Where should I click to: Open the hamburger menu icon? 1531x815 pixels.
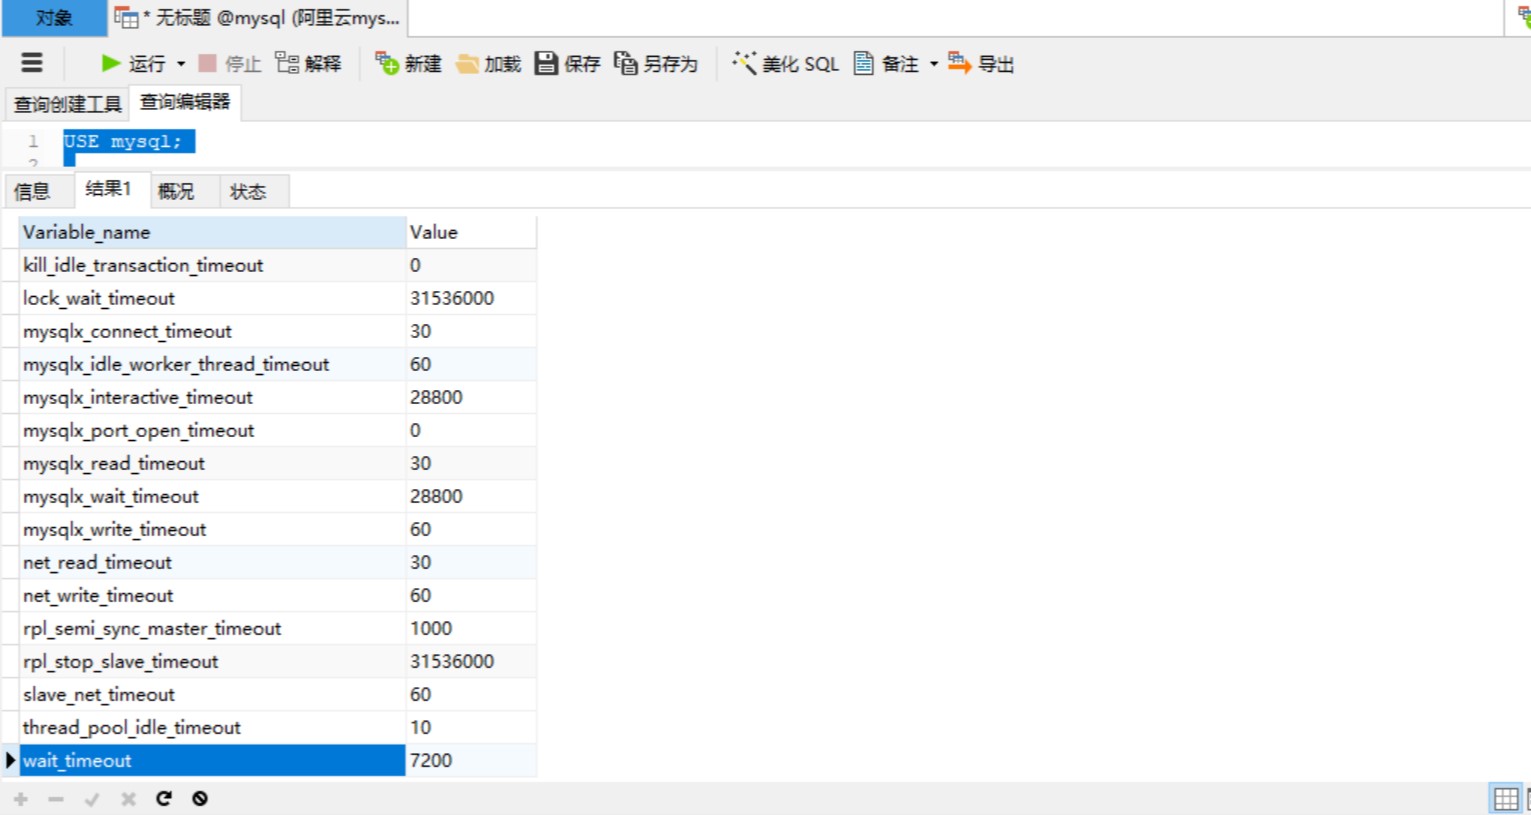32,63
